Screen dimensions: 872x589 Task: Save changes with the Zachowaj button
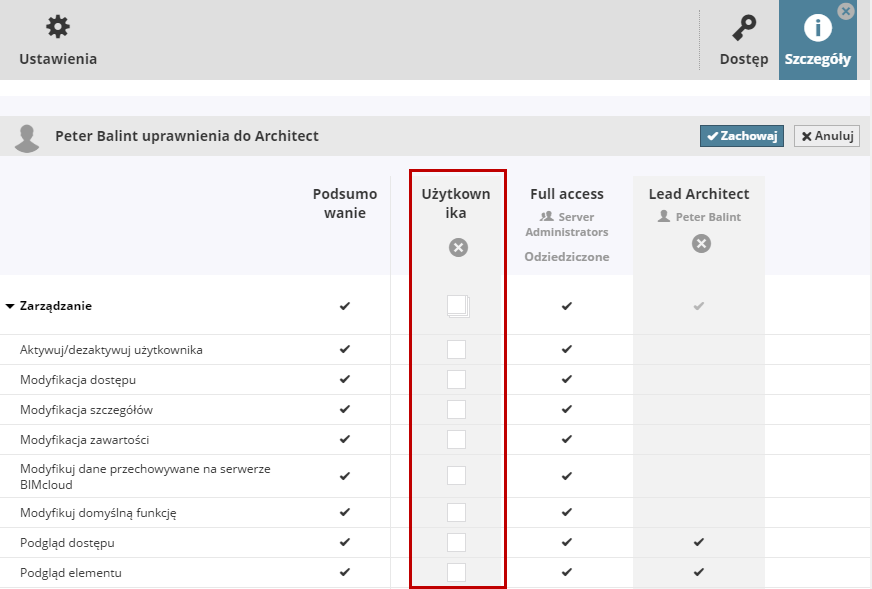tap(741, 136)
